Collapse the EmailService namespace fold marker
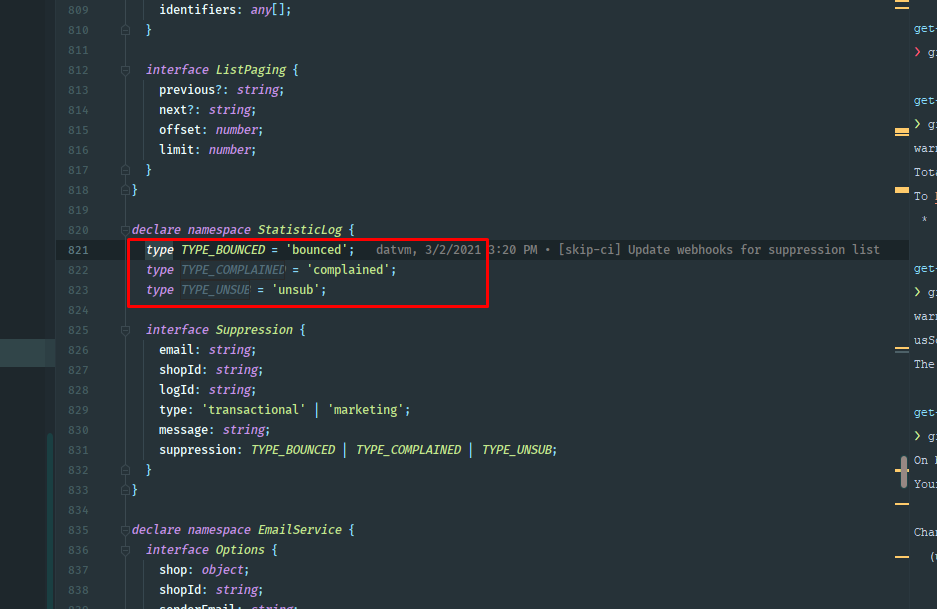The height and width of the screenshot is (609, 937). point(126,530)
